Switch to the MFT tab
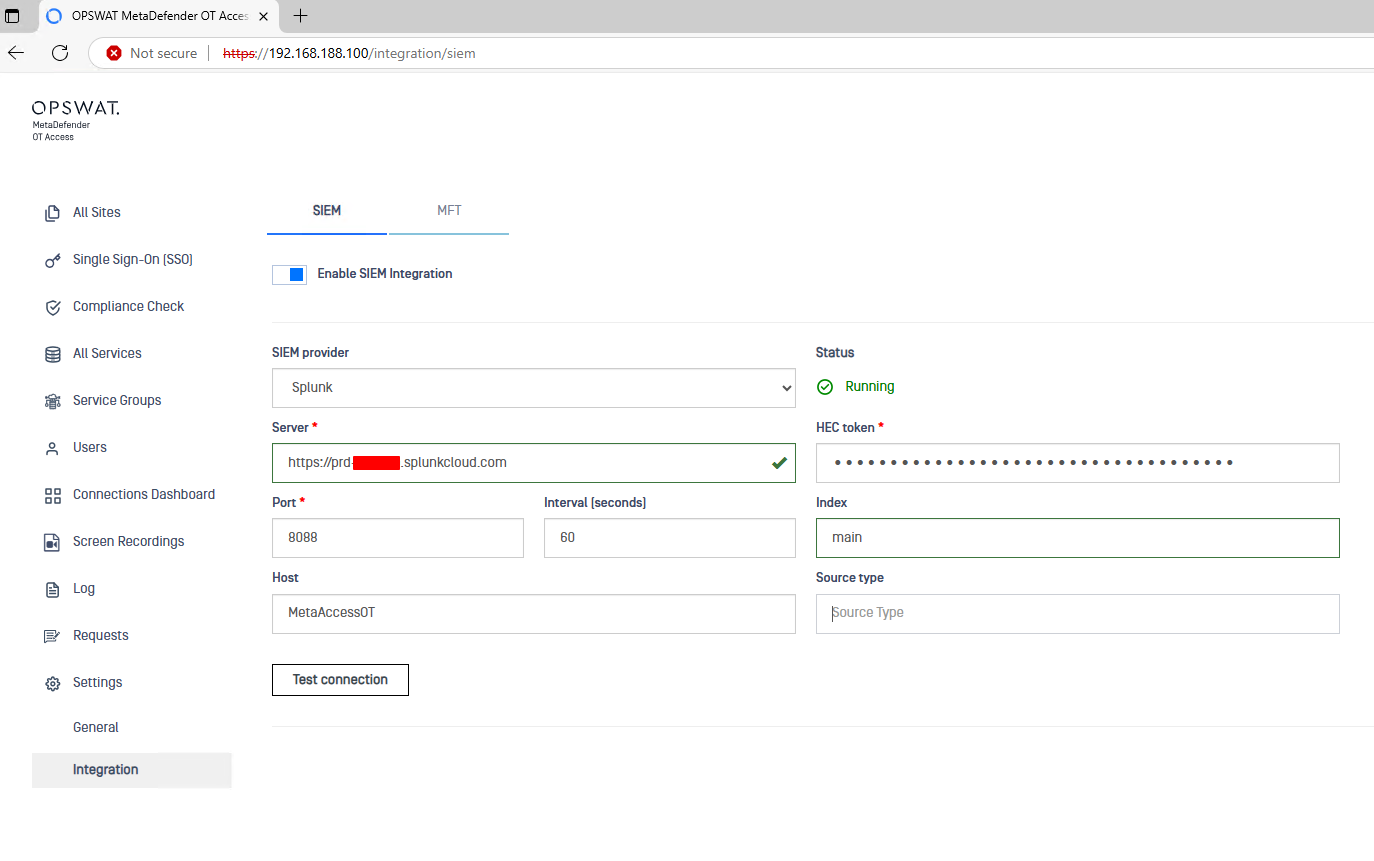Screen dimensions: 1374x861 pos(449,211)
